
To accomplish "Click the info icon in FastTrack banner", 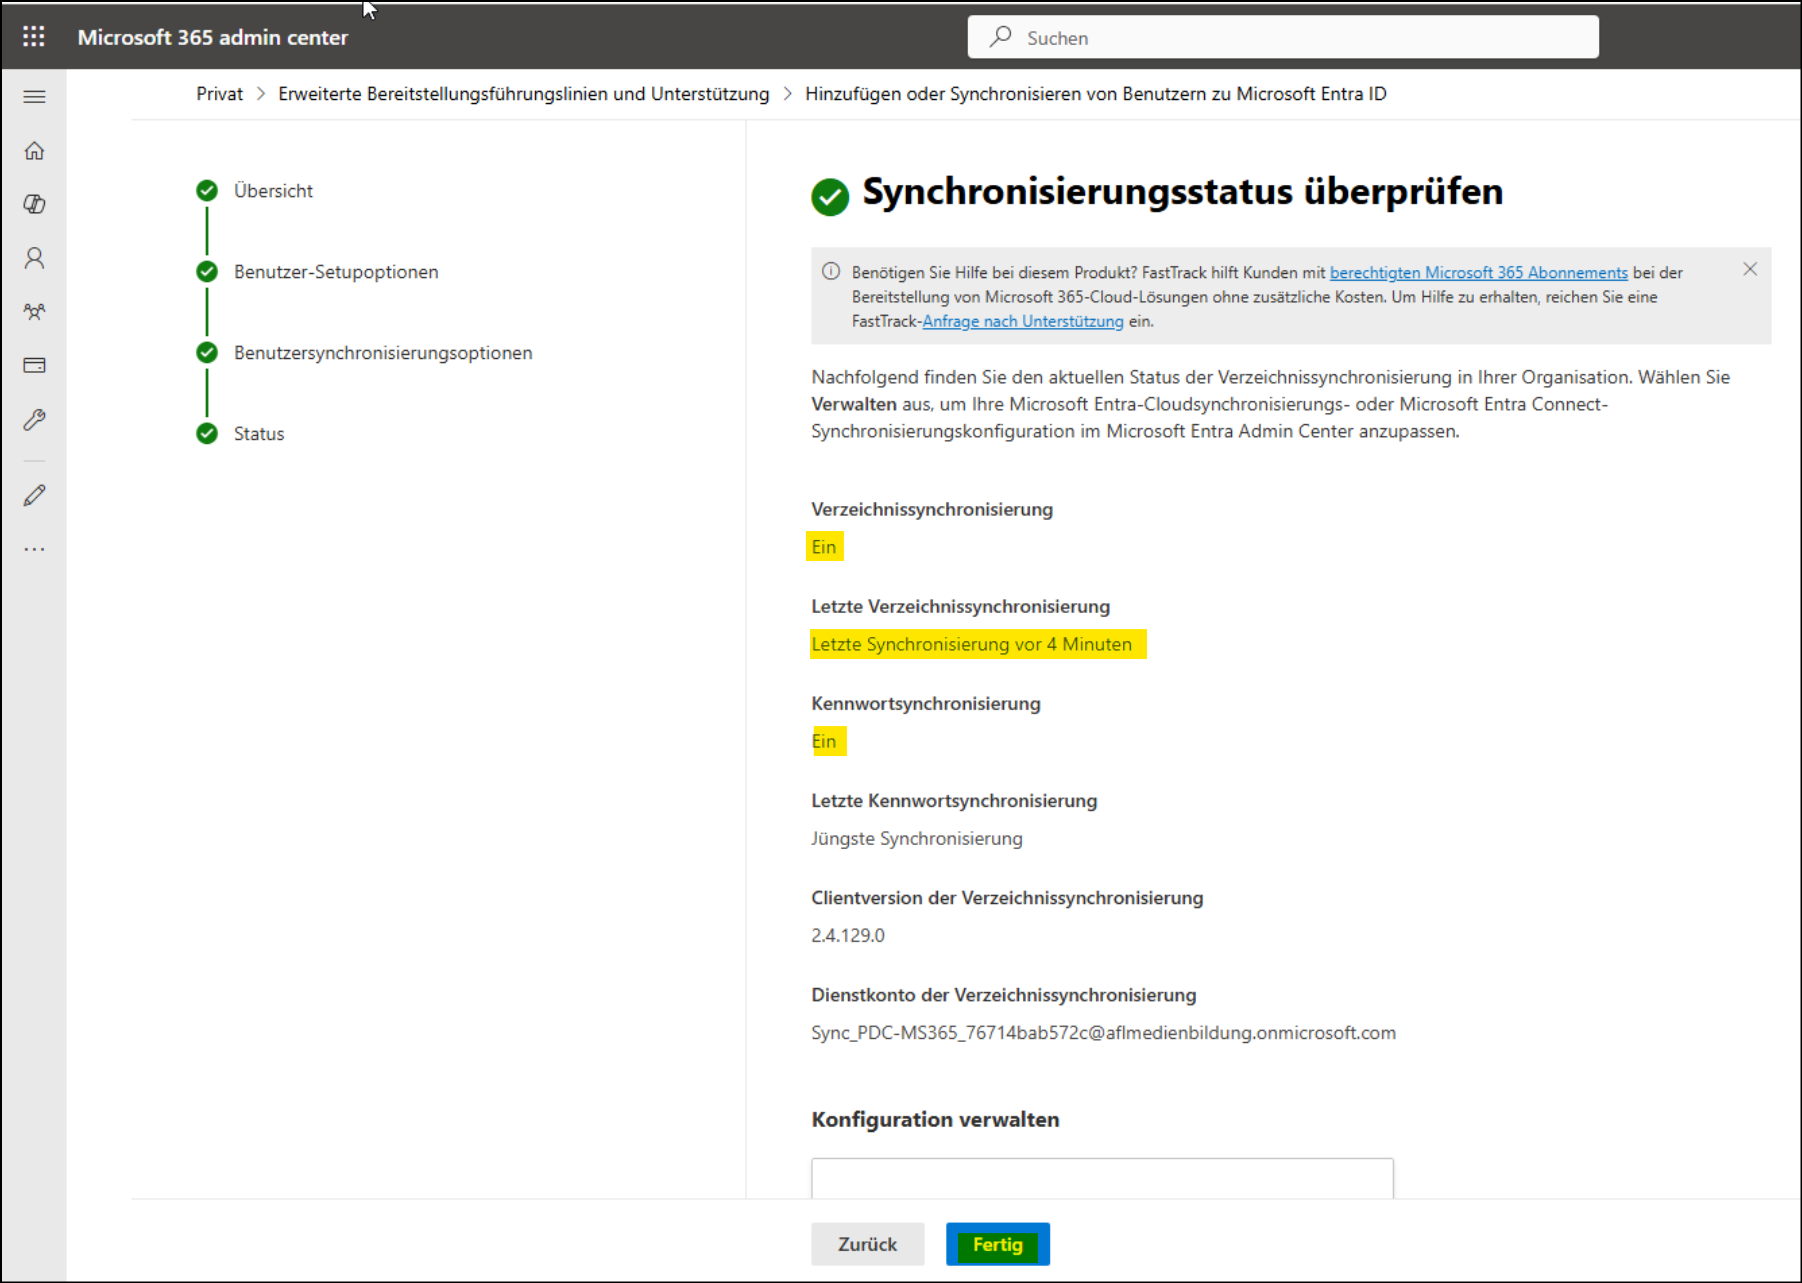I will tap(831, 271).
